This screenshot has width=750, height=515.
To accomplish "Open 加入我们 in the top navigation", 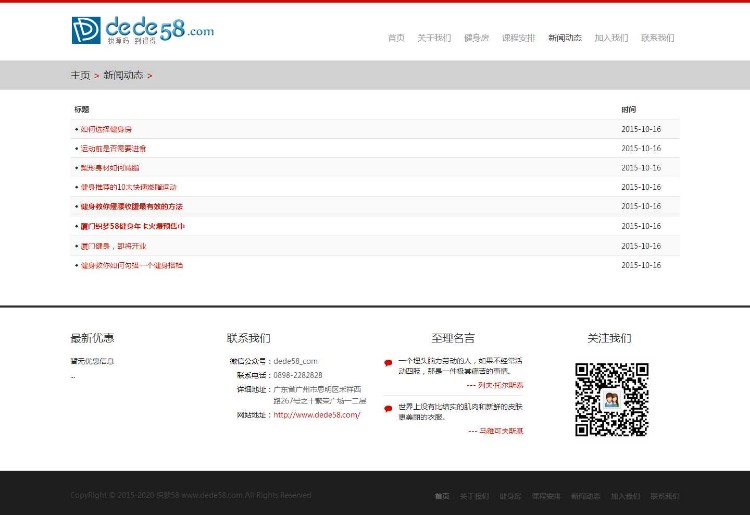I will point(611,38).
